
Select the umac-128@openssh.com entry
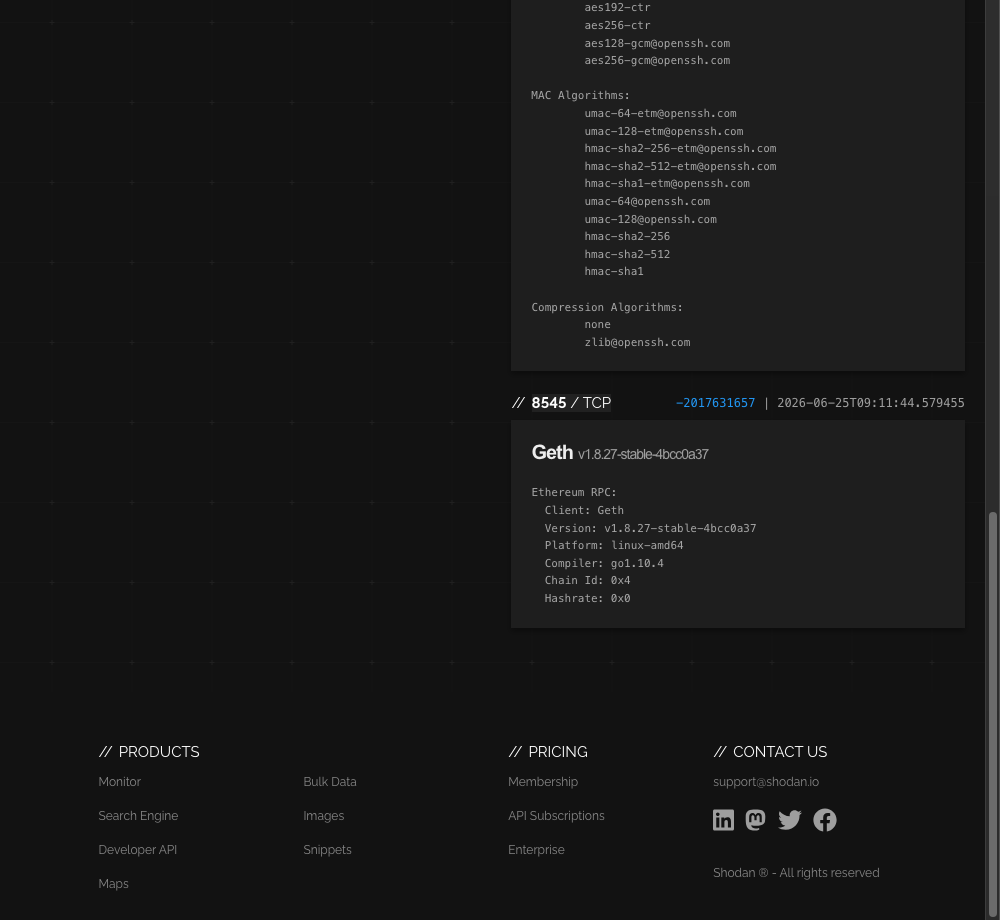[651, 219]
